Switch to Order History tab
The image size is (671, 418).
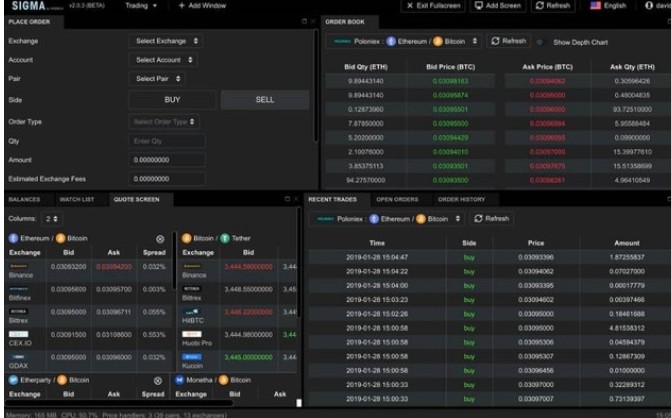(x=461, y=199)
